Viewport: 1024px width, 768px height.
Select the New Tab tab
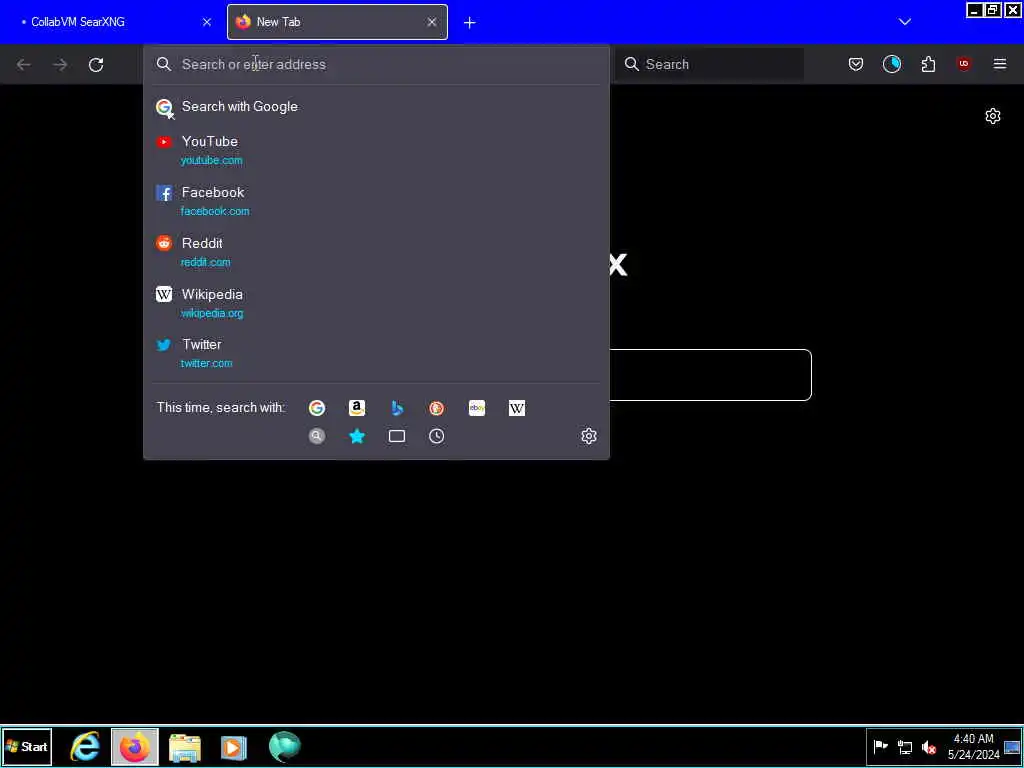click(338, 22)
